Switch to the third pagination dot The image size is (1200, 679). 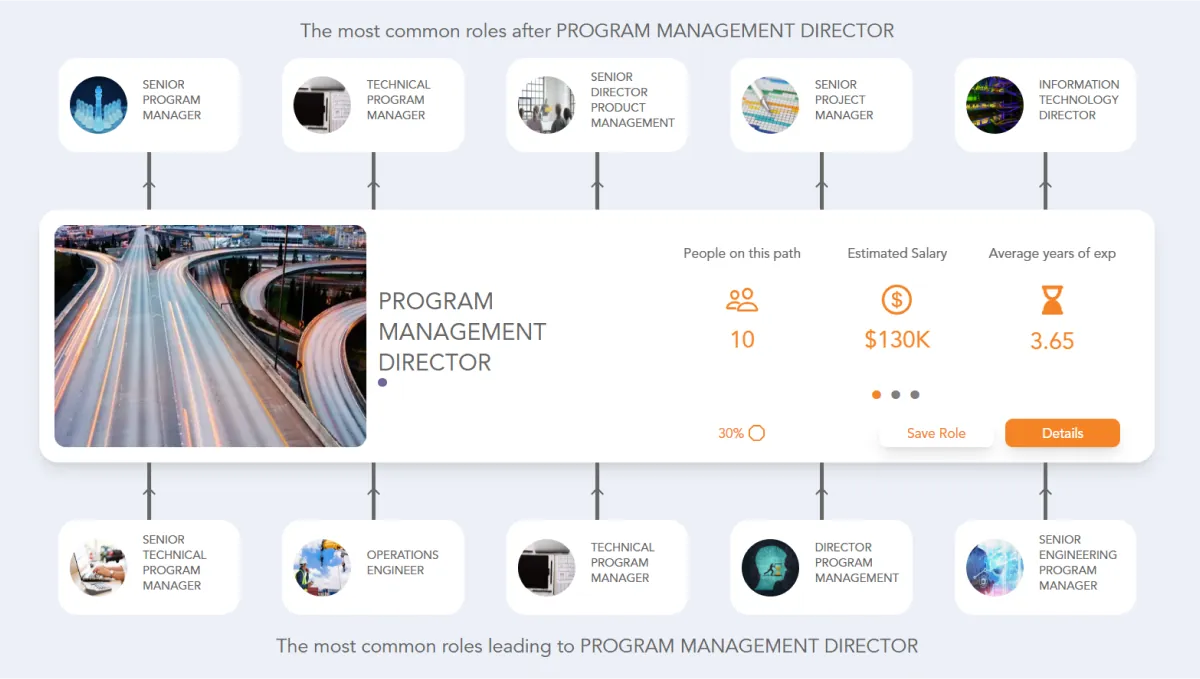[x=915, y=395]
